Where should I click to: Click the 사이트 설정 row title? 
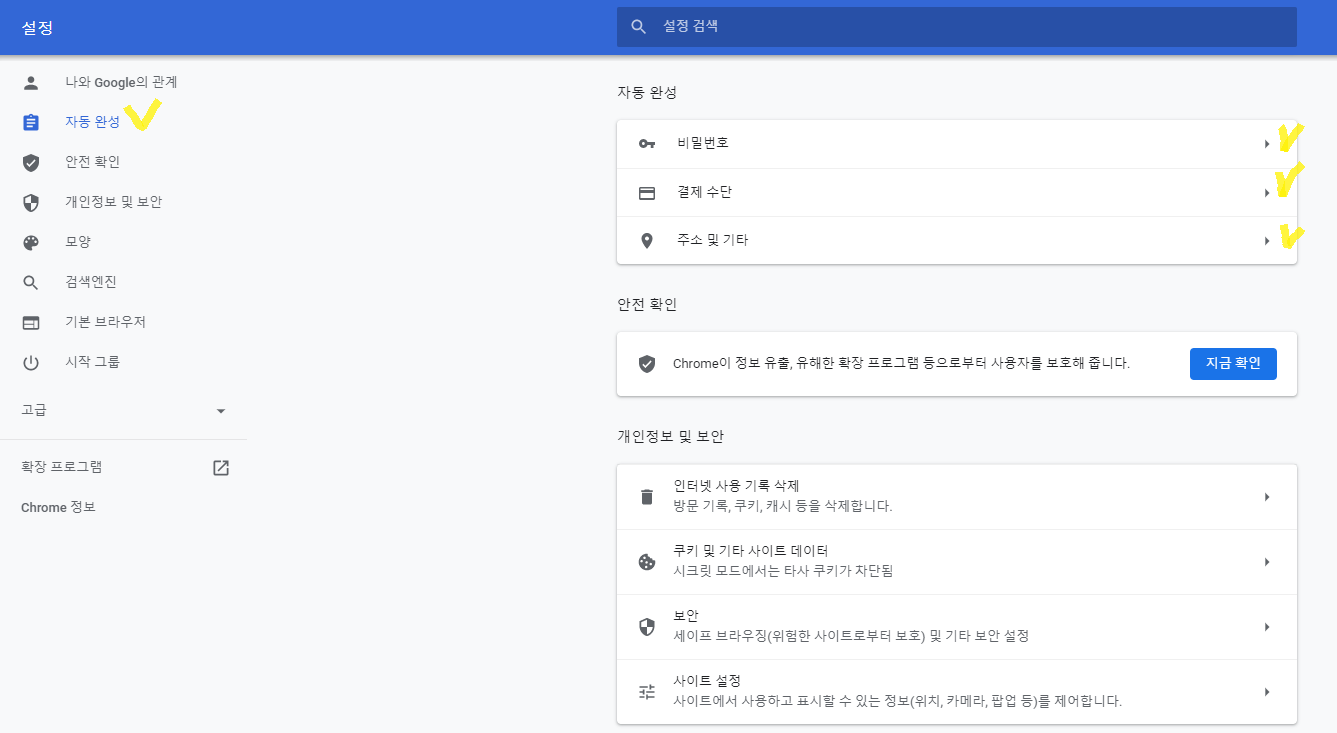pos(707,681)
